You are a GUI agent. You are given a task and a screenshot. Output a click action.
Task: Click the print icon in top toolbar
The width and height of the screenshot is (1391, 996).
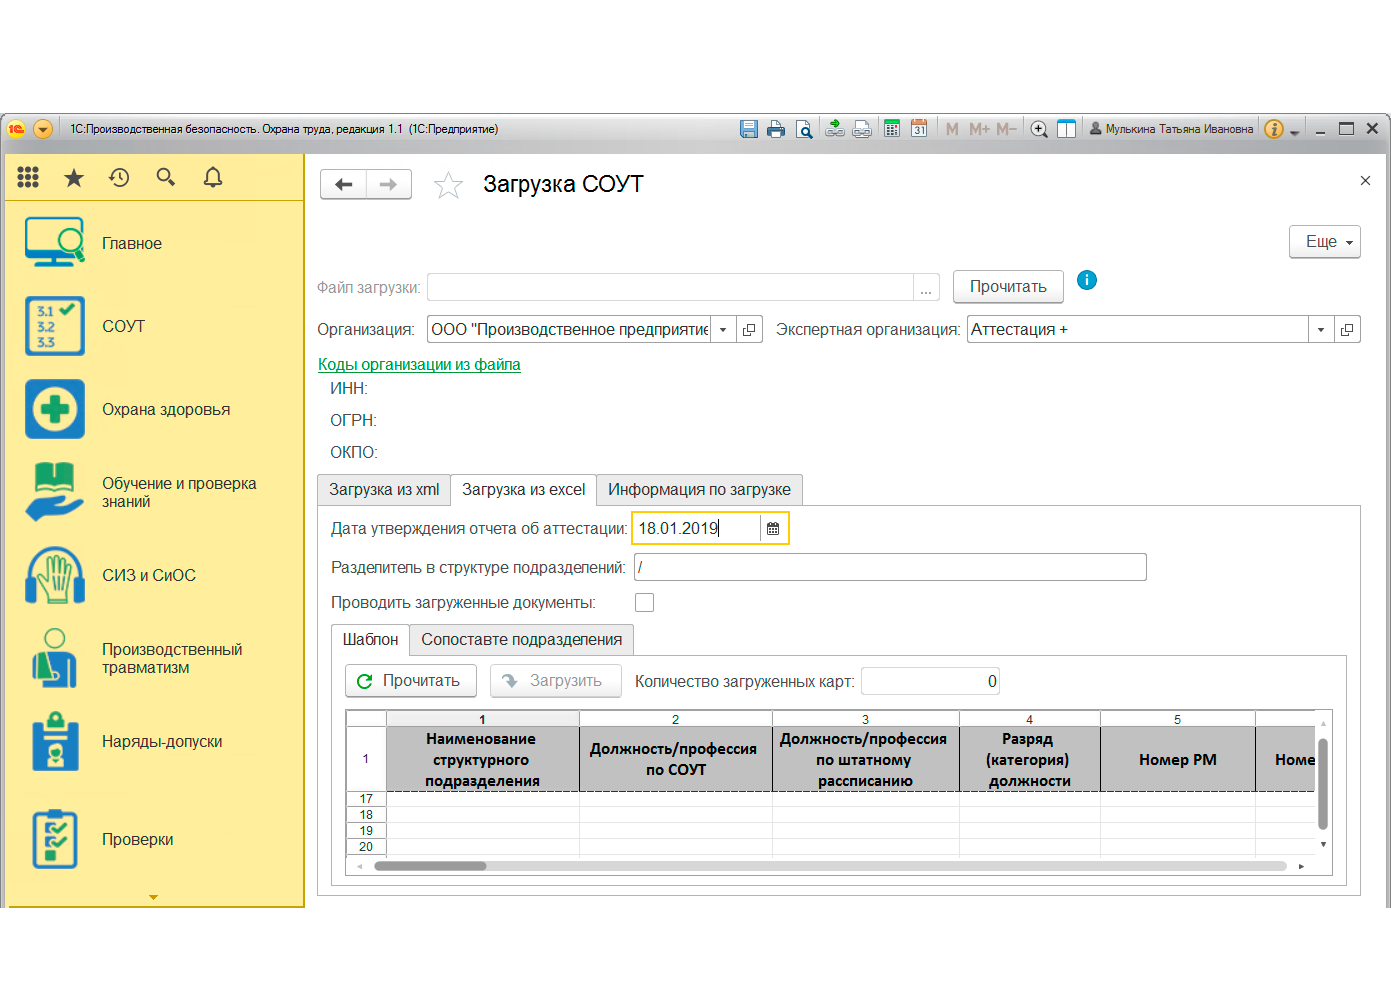775,129
